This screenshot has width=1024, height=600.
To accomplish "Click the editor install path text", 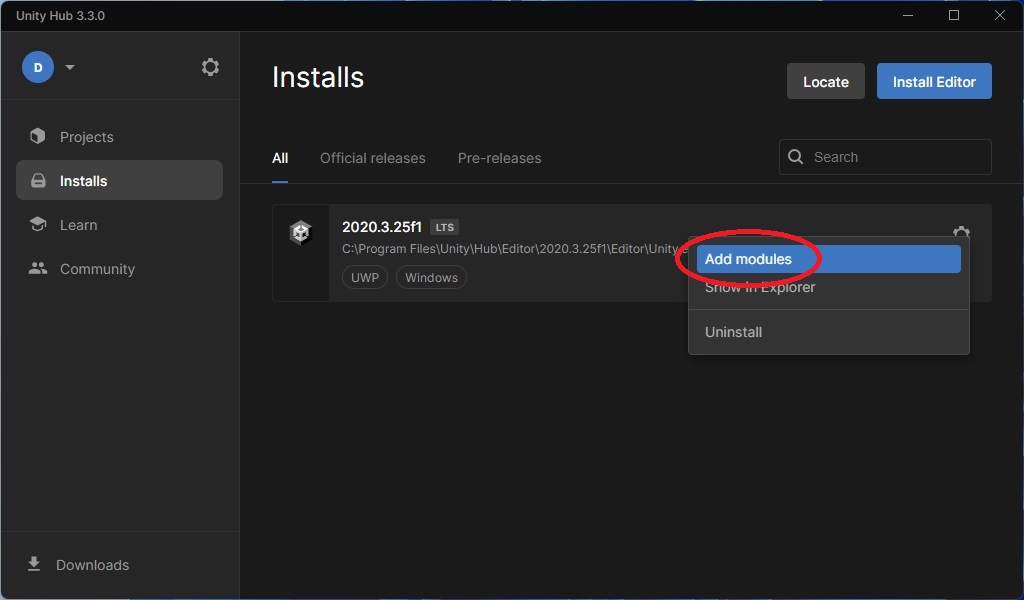I will click(515, 249).
